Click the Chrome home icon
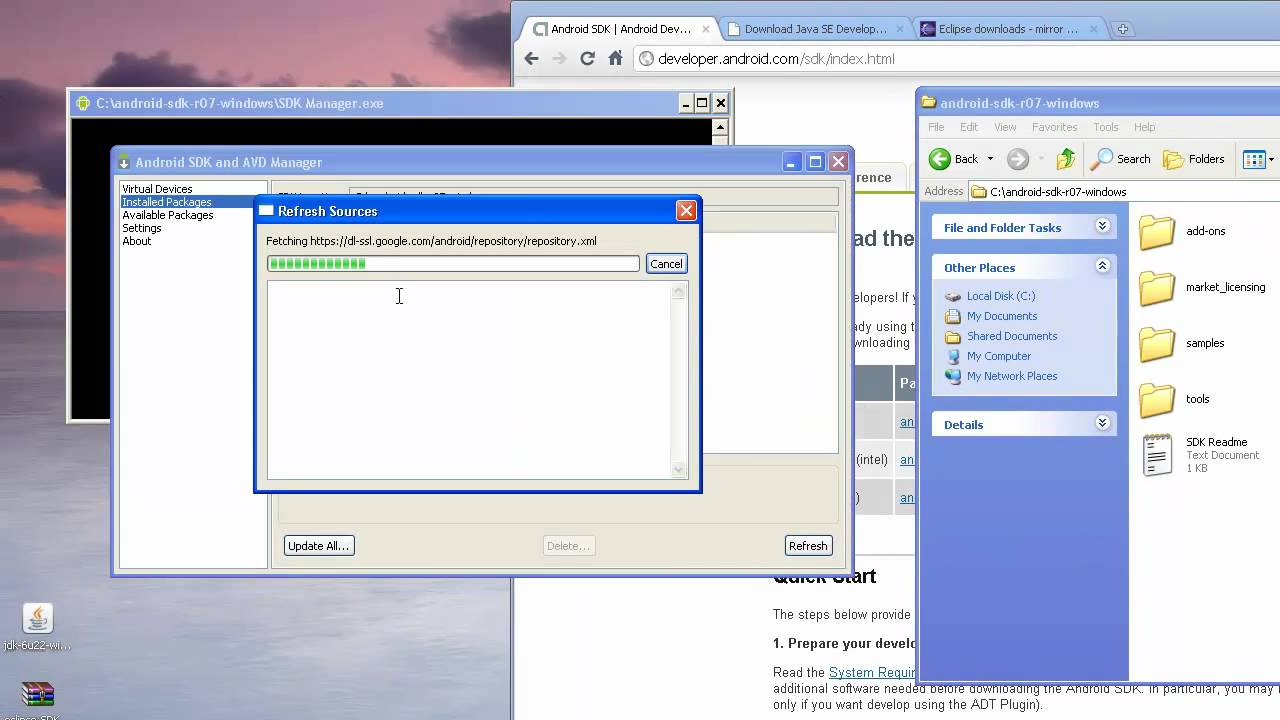This screenshot has height=720, width=1280. click(616, 59)
